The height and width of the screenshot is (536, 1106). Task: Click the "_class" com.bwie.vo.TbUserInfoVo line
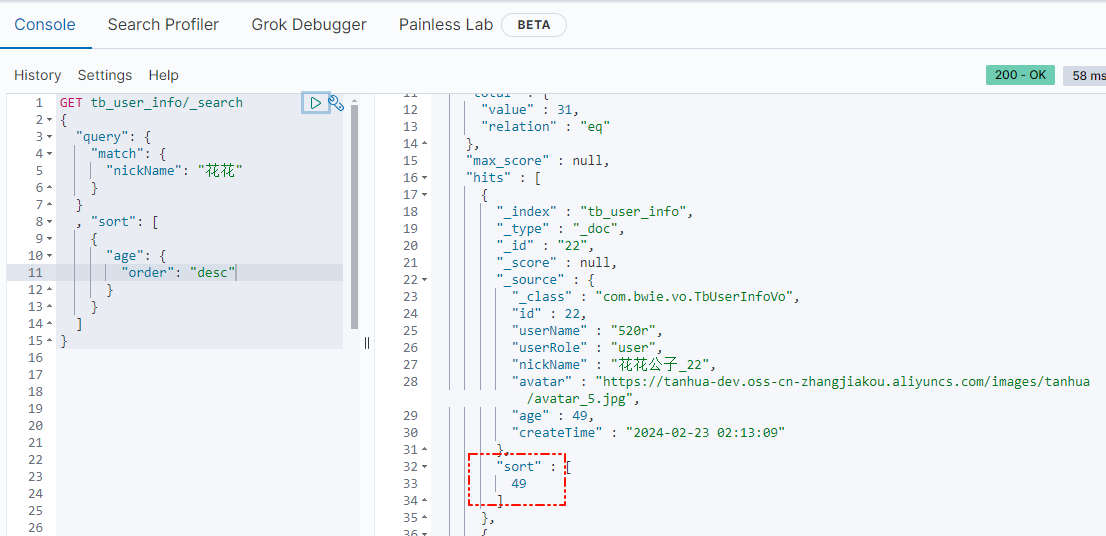pos(656,296)
